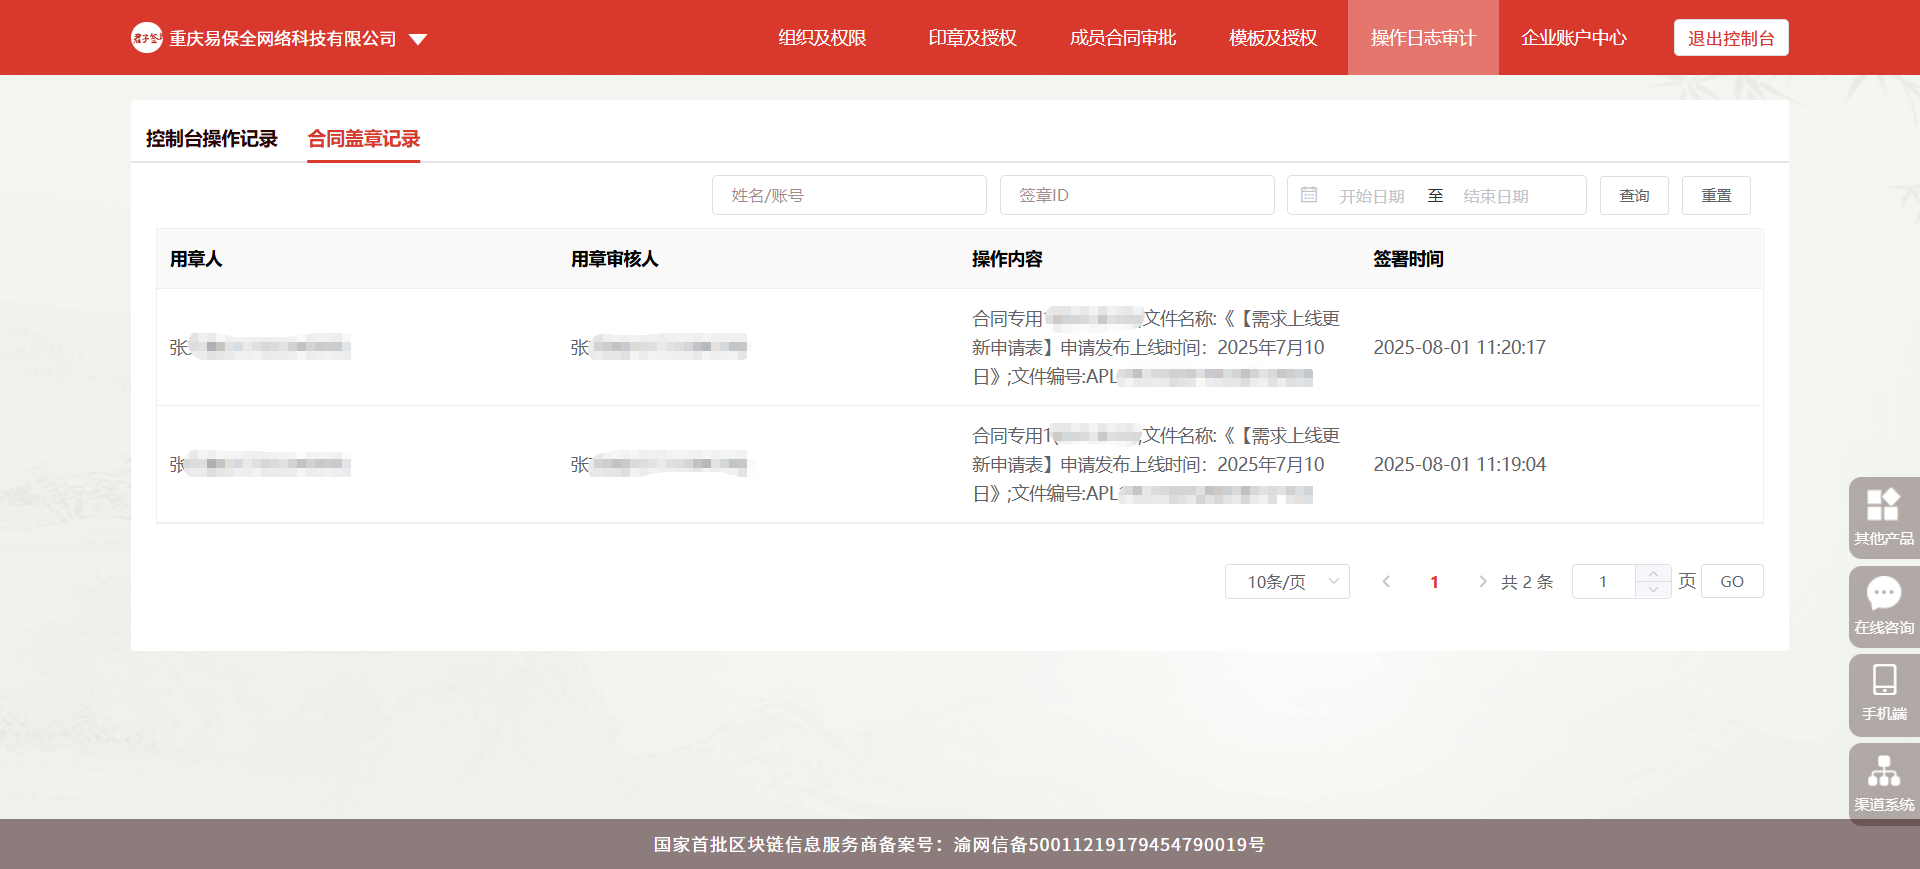
Task: Click the 其他产品 sidebar icon
Action: [x=1883, y=506]
